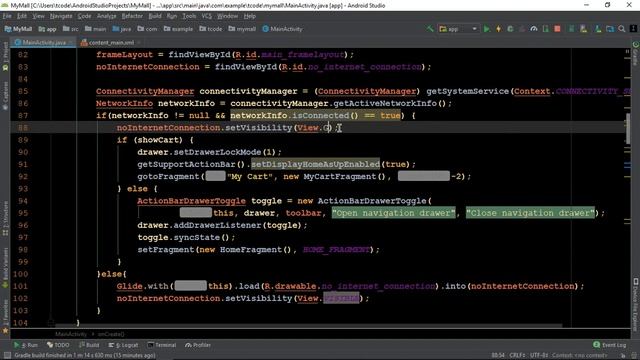Open the Run tool window button
Image resolution: width=640 pixels, height=360 pixels.
[26, 345]
